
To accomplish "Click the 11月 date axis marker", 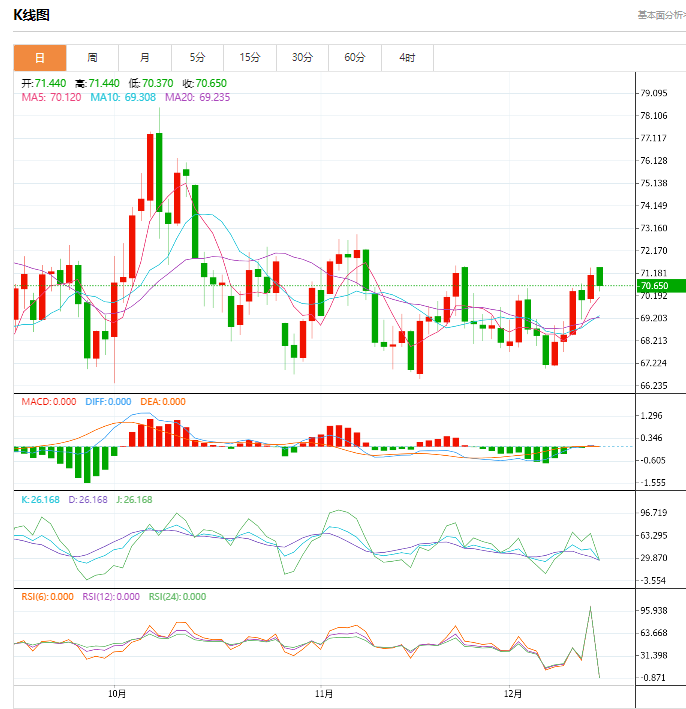I will pos(323,692).
